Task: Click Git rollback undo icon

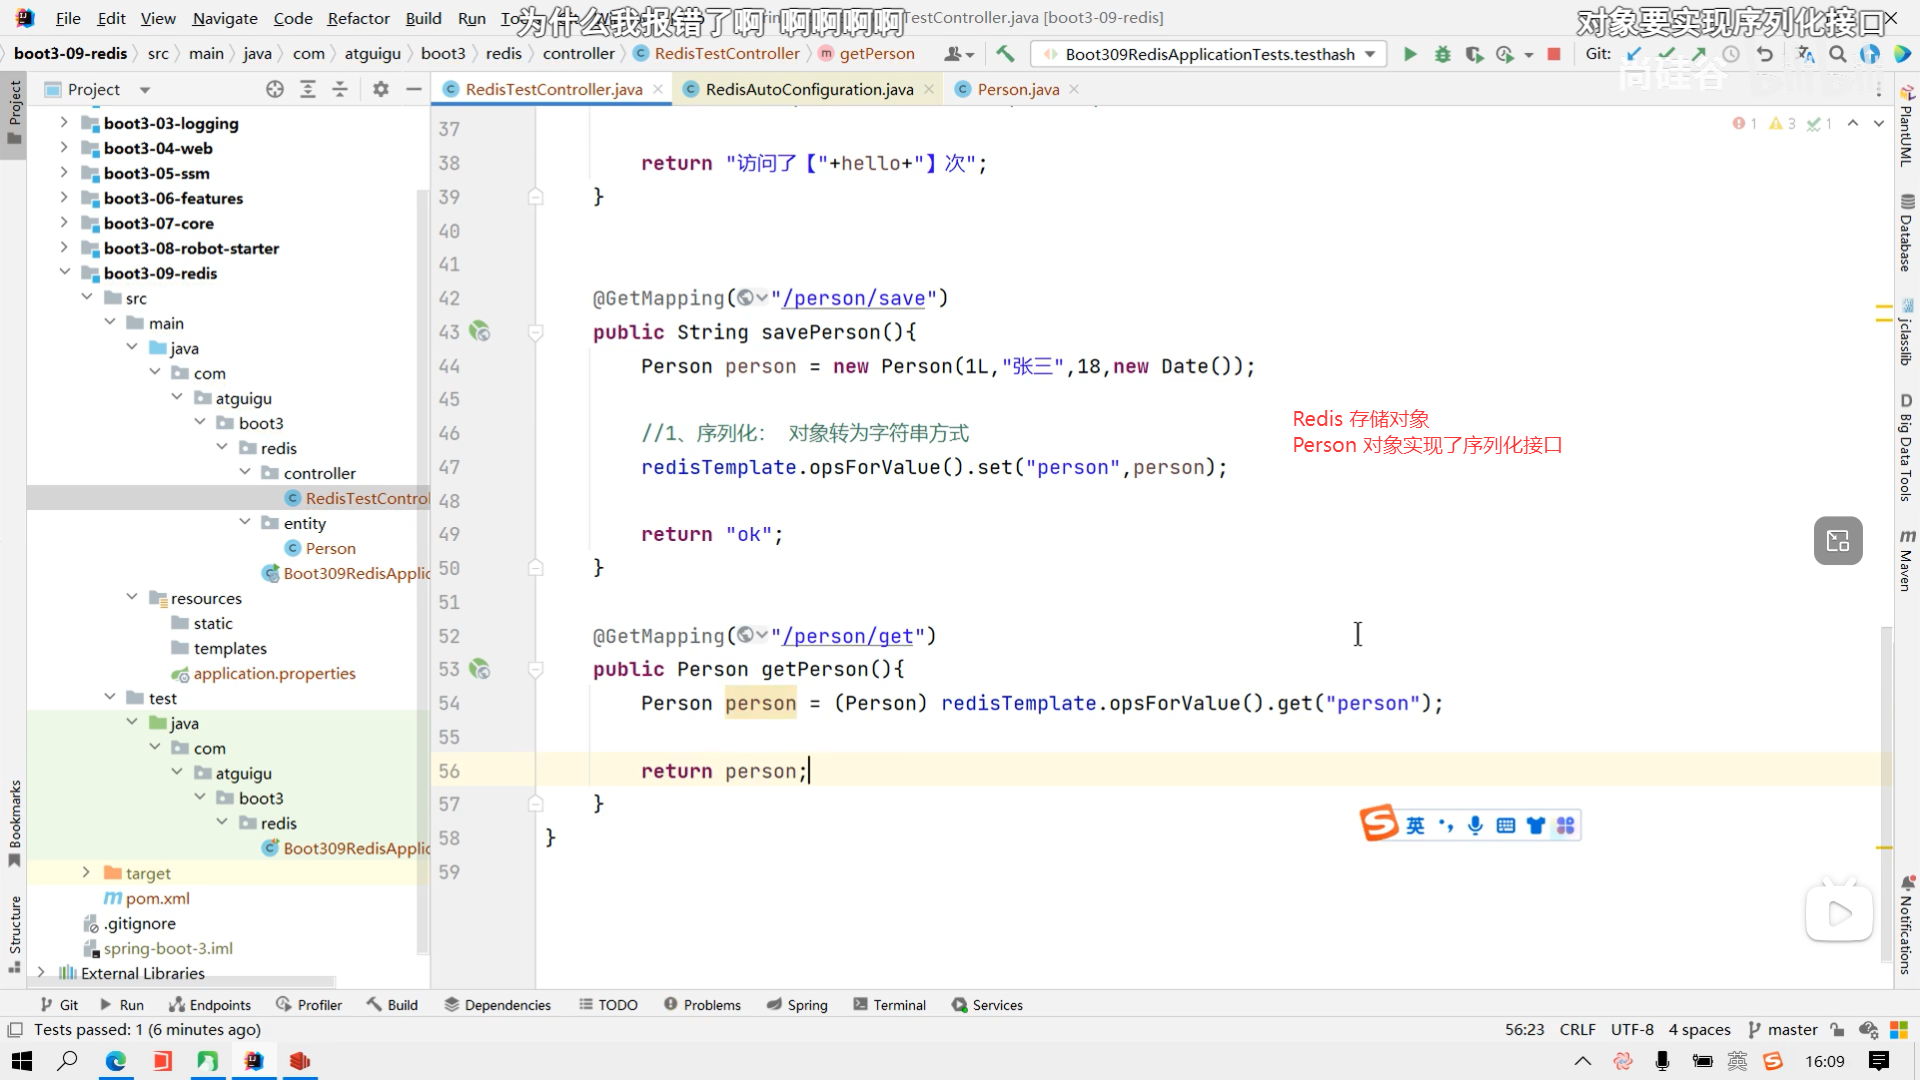Action: coord(1765,54)
